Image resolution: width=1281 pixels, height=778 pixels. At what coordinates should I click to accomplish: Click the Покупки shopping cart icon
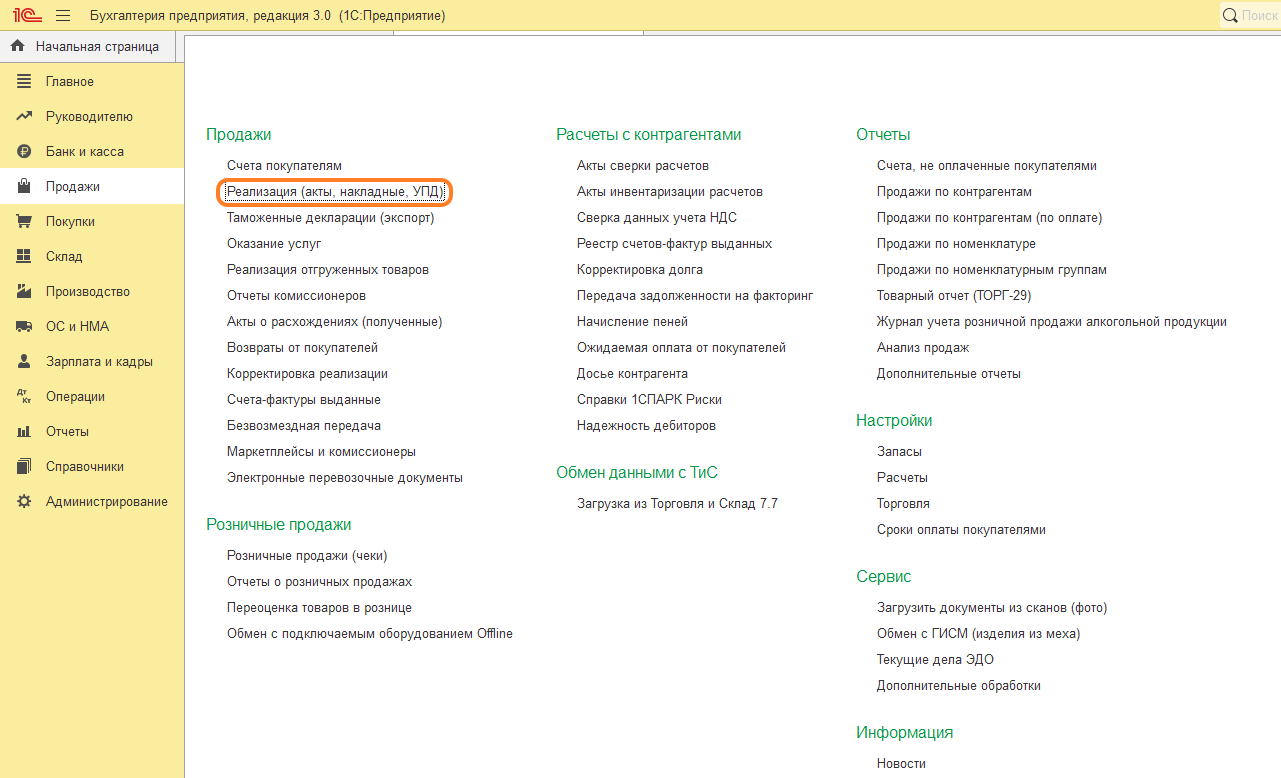pos(25,222)
